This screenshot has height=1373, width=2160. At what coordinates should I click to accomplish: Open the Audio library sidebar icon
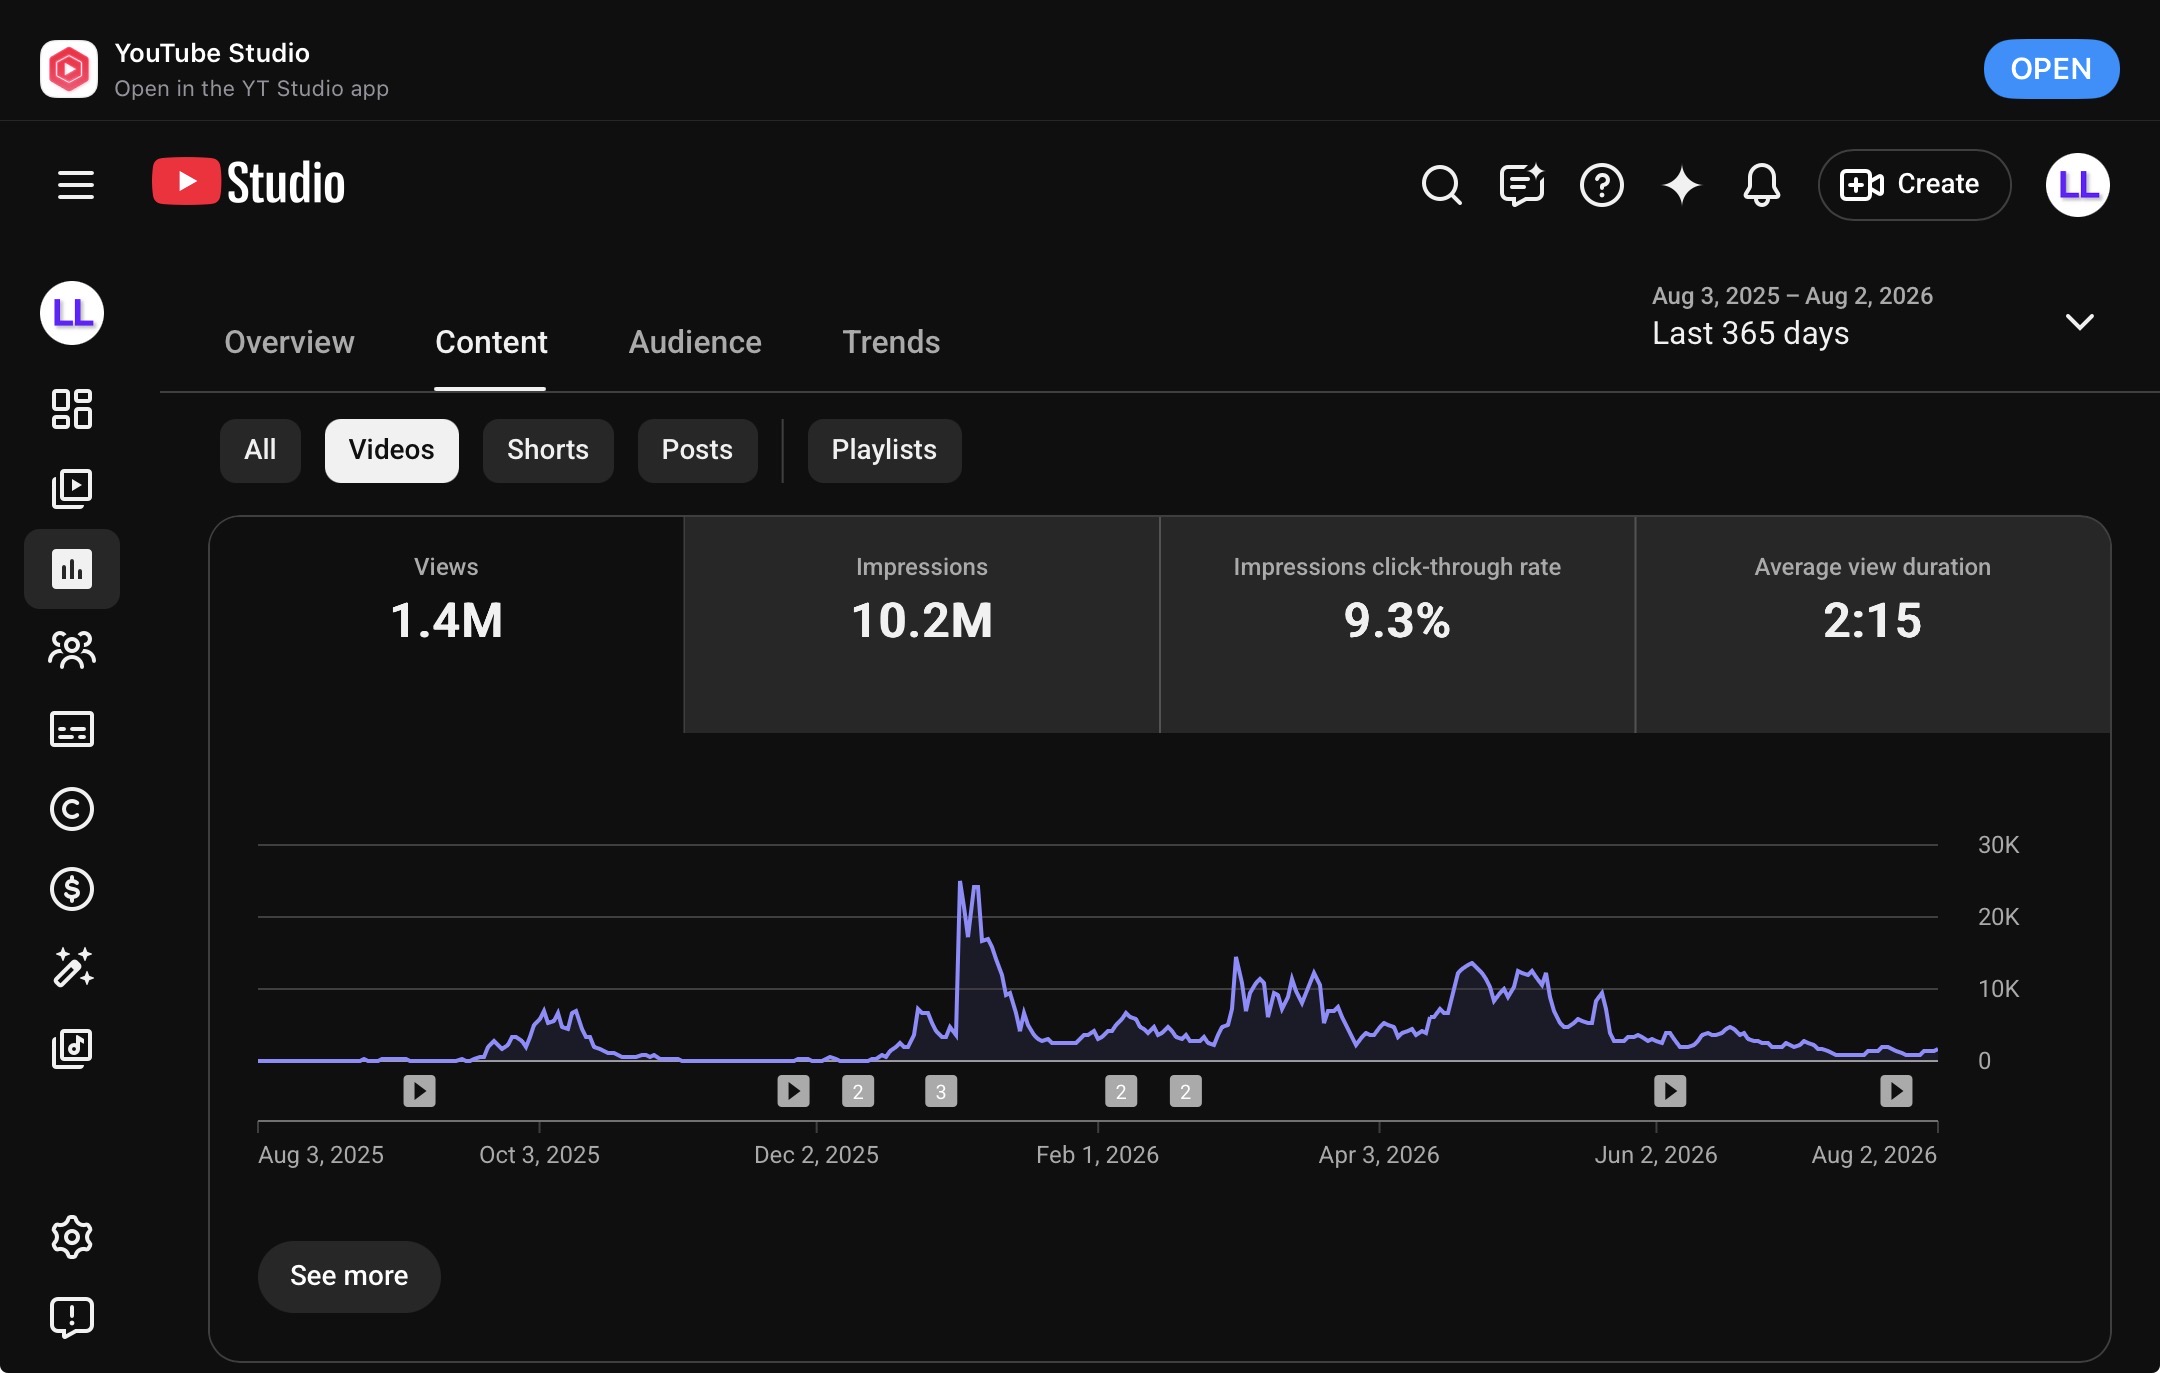click(72, 1049)
